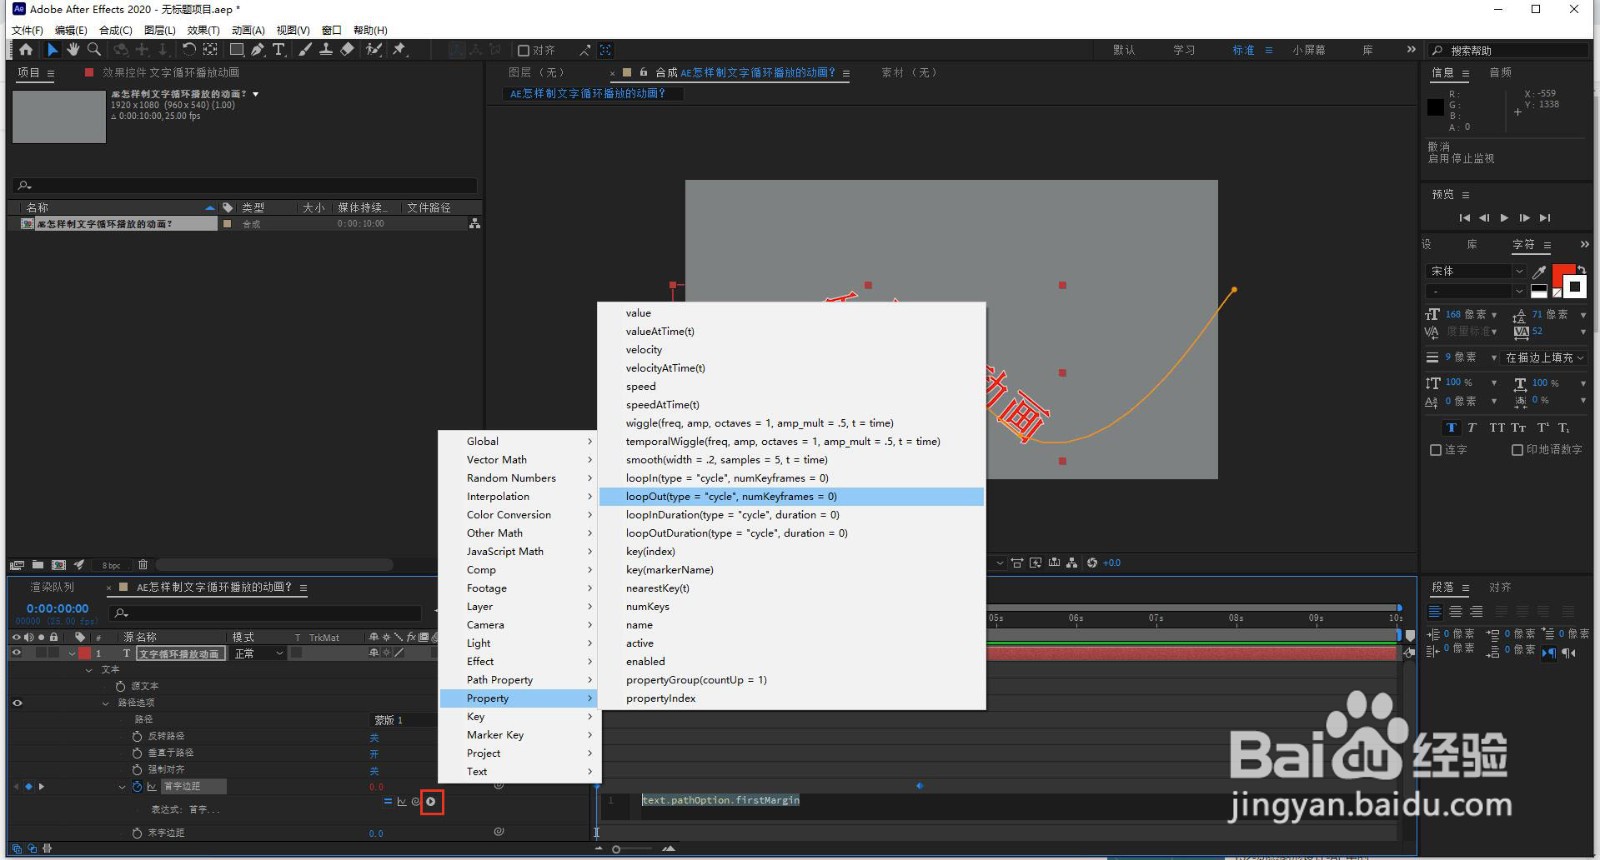Apply Faux Italic text style
The width and height of the screenshot is (1600, 860).
pyautogui.click(x=1472, y=428)
